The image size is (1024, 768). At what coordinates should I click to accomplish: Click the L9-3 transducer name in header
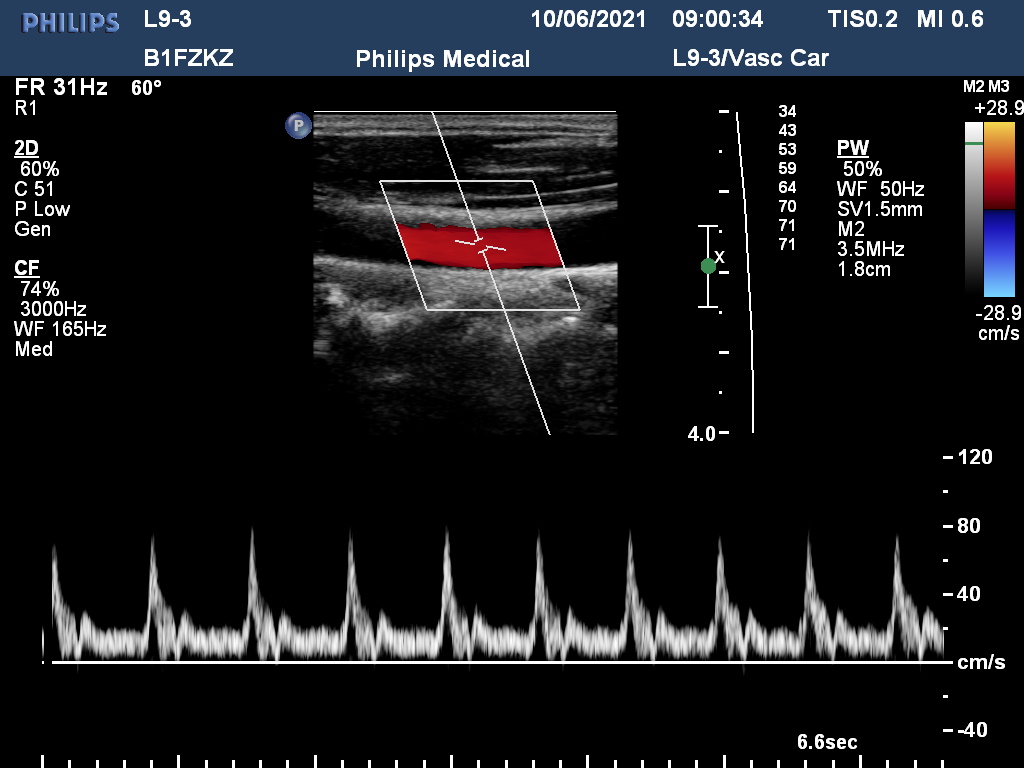pos(168,20)
